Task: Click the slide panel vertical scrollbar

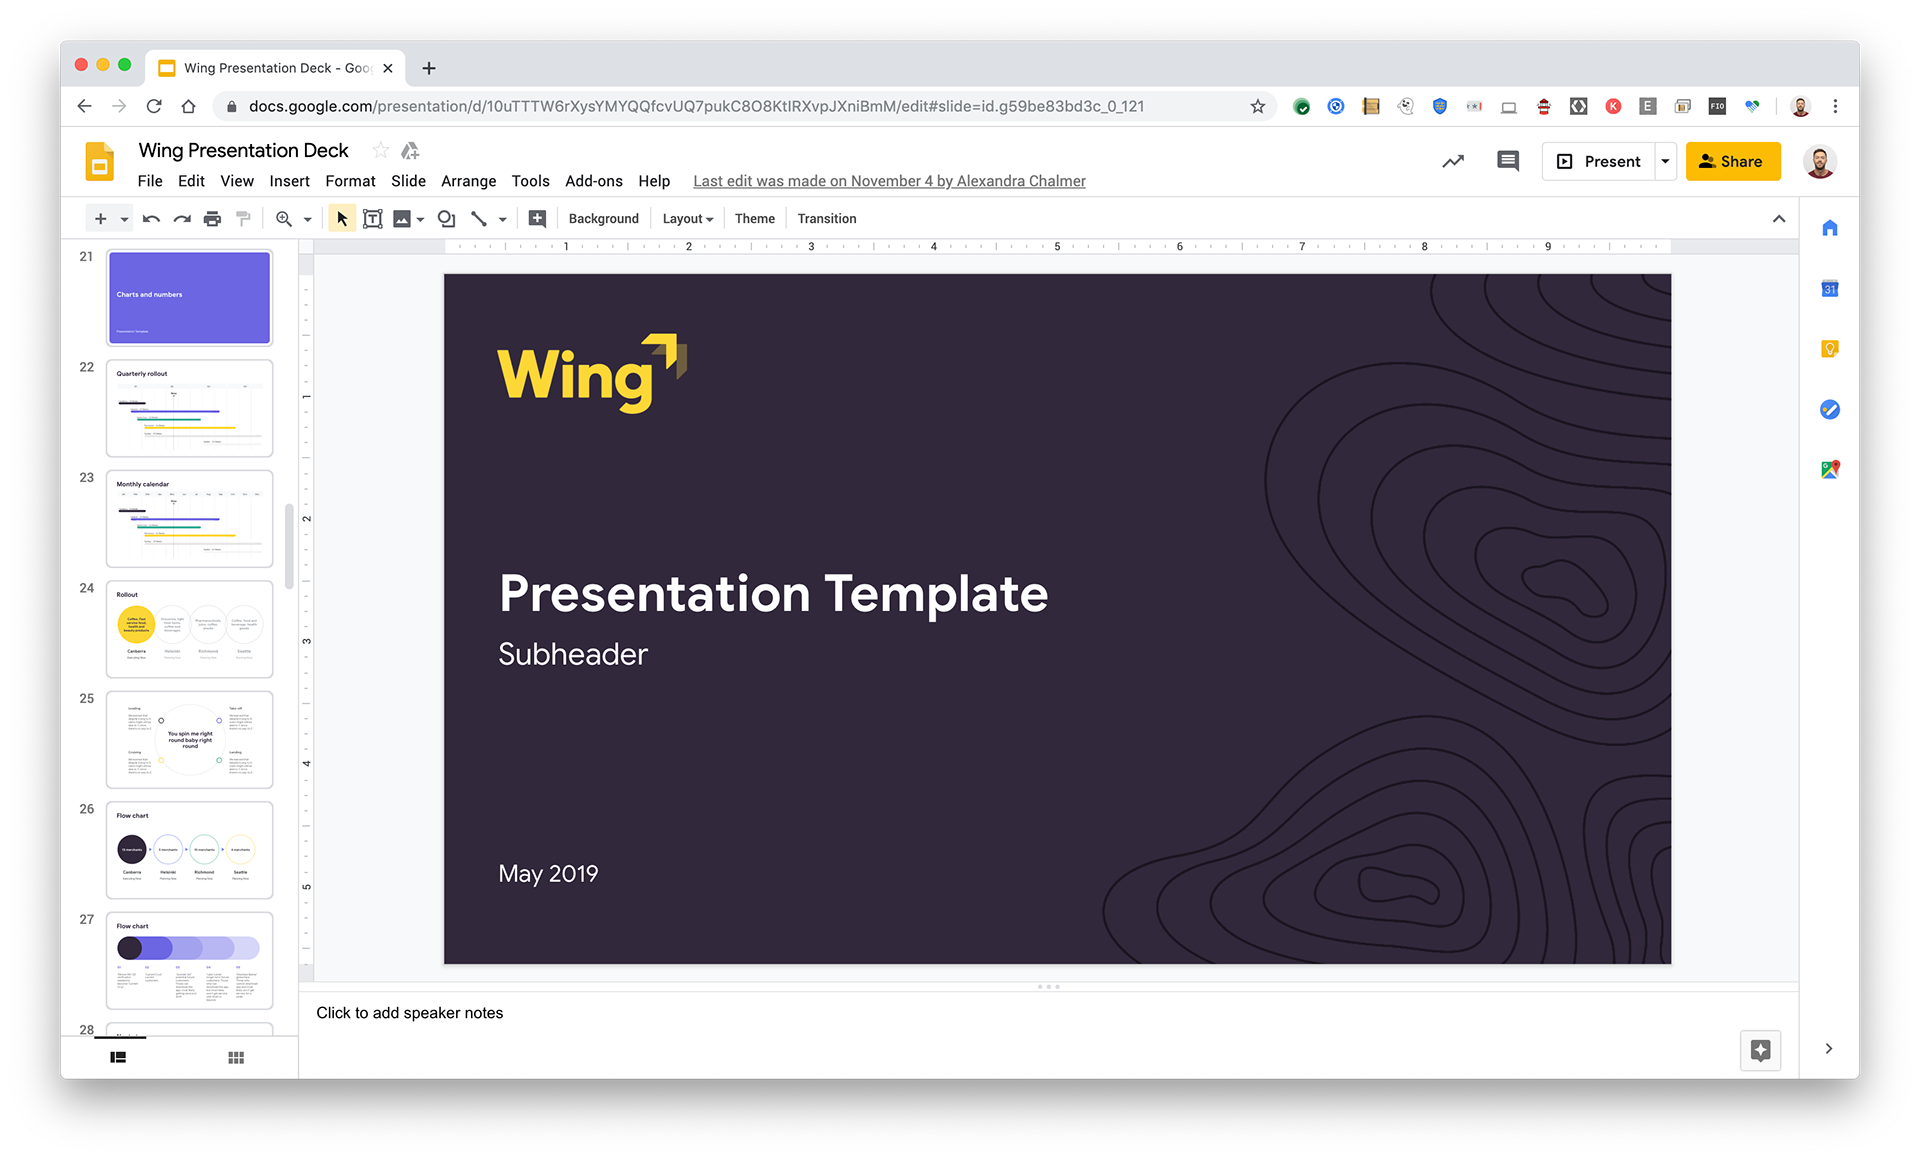Action: point(289,545)
